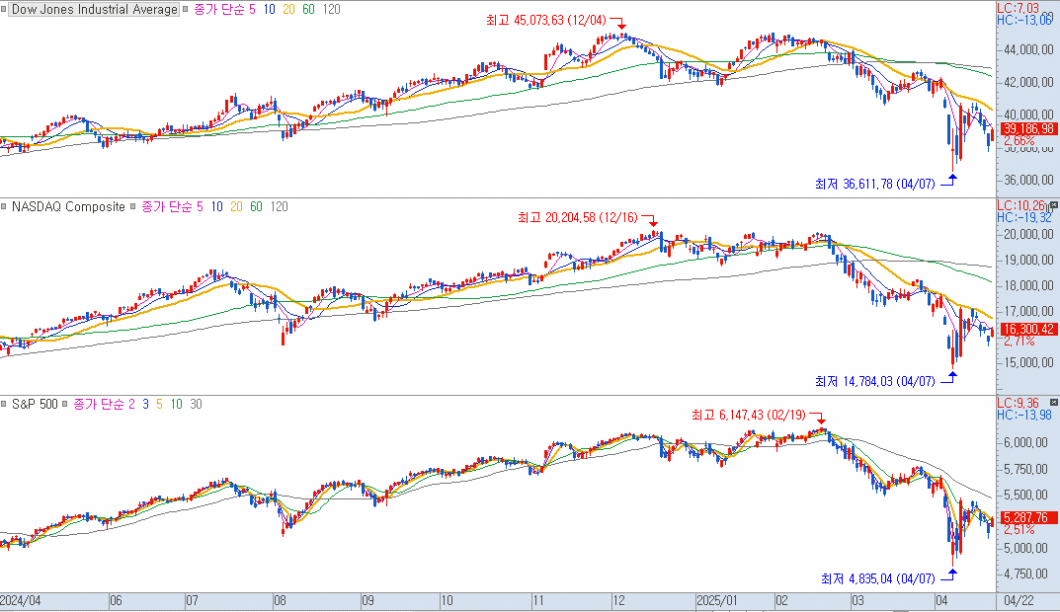Click the 2024/04 start date on the time axis
The width and height of the screenshot is (1060, 612).
click(x=22, y=601)
